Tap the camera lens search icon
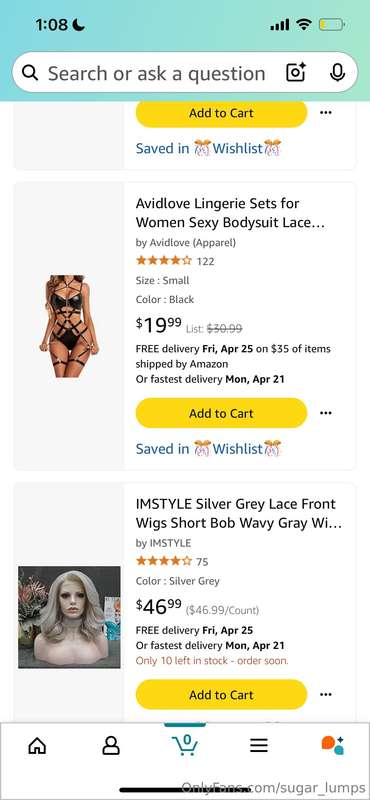 [296, 73]
